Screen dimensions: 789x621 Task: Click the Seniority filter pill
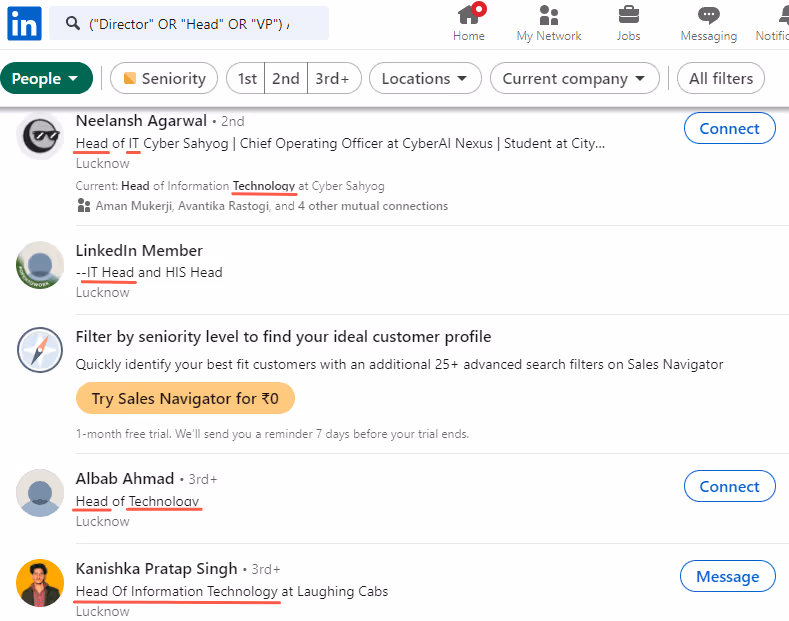tap(164, 78)
